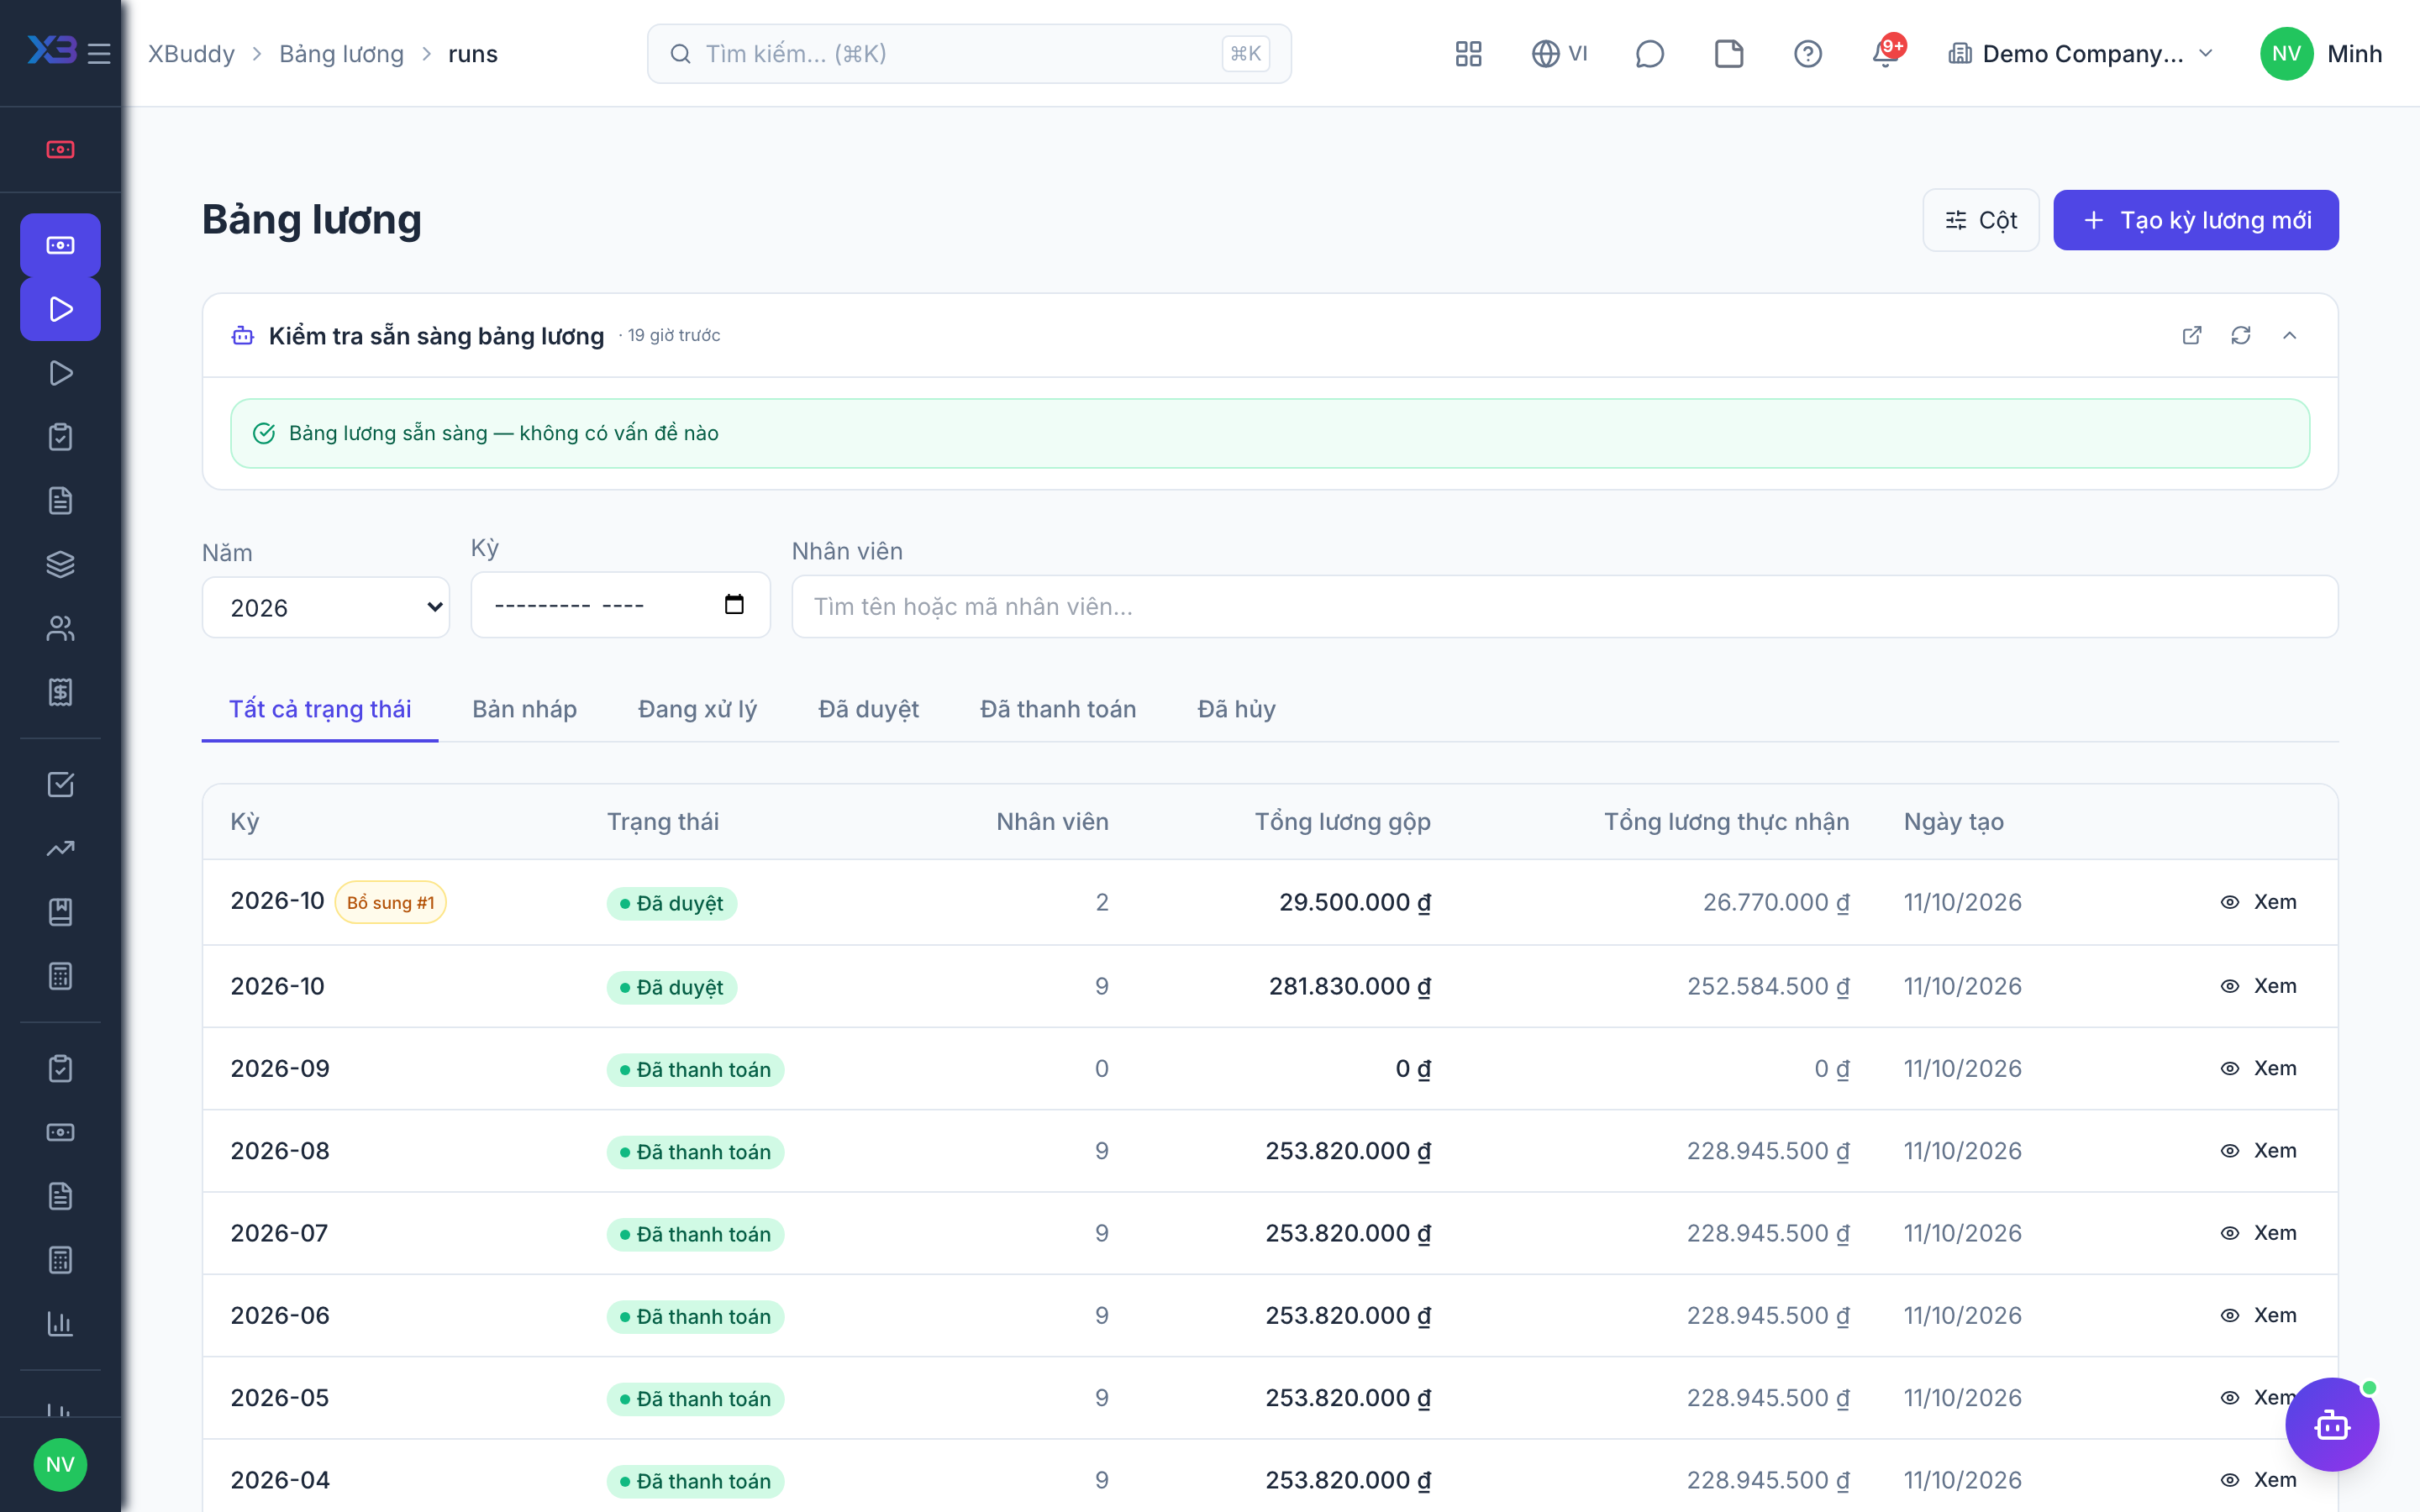
Task: Open the checkbox task icon in sidebar
Action: coord(60,785)
